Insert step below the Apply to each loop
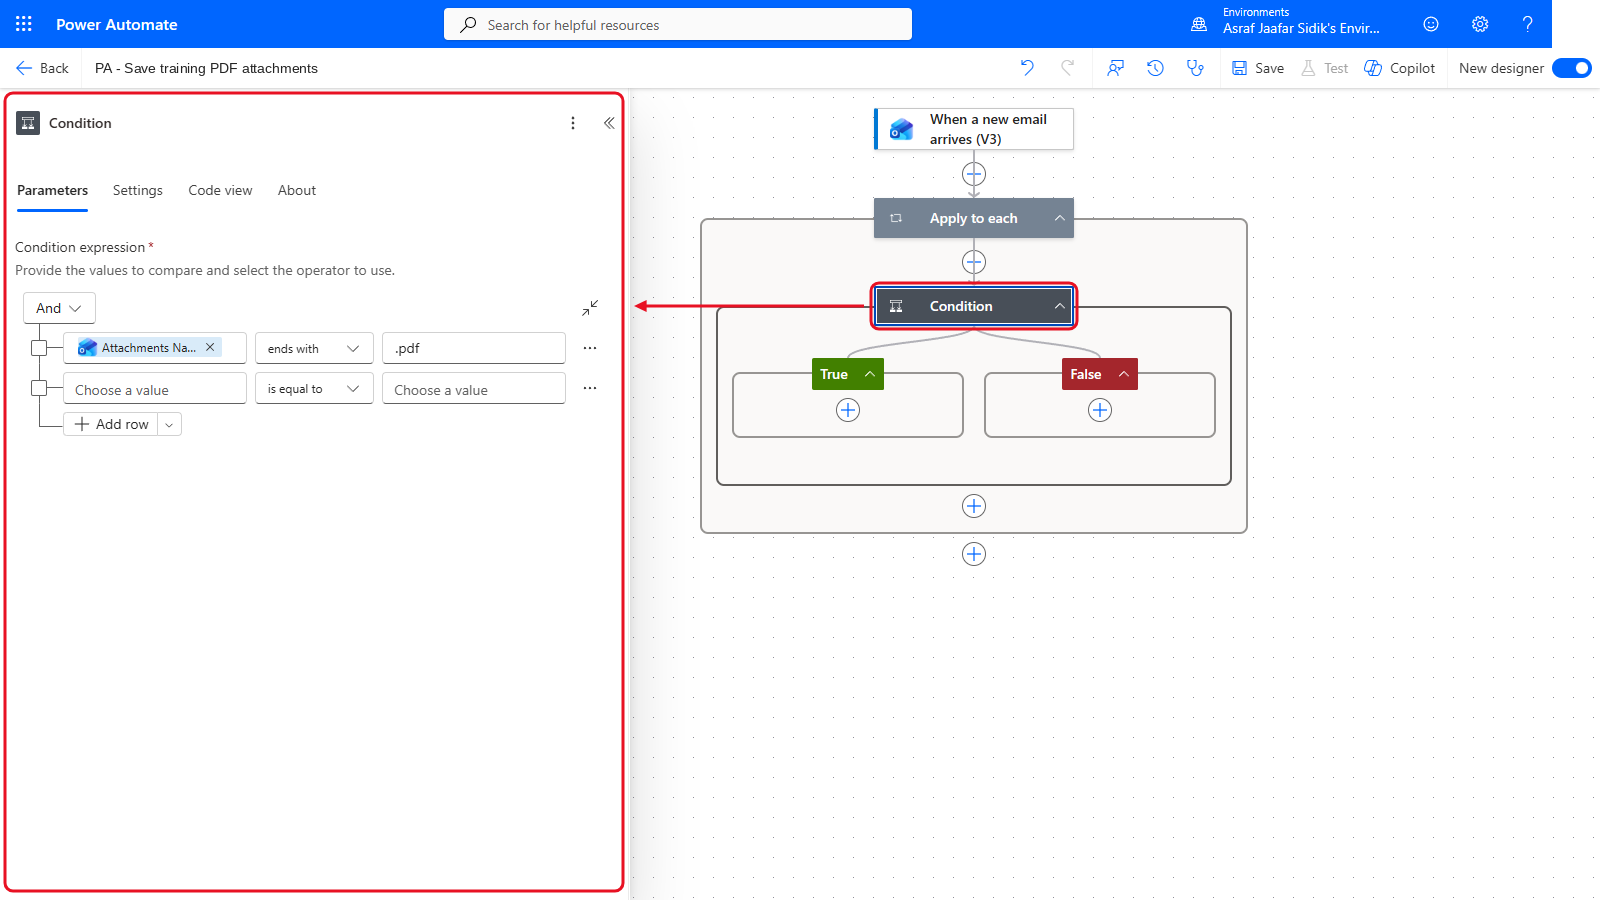The height and width of the screenshot is (900, 1600). (x=974, y=554)
